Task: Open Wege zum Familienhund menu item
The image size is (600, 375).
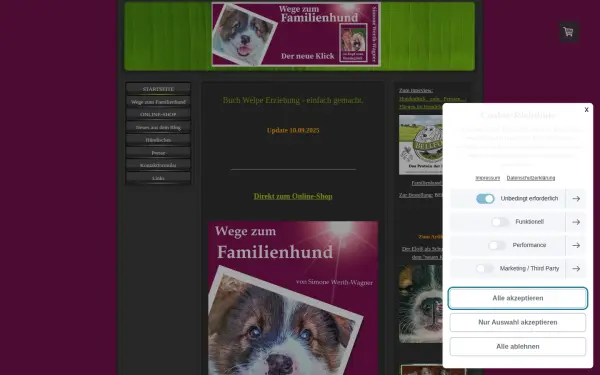Action: coord(158,102)
